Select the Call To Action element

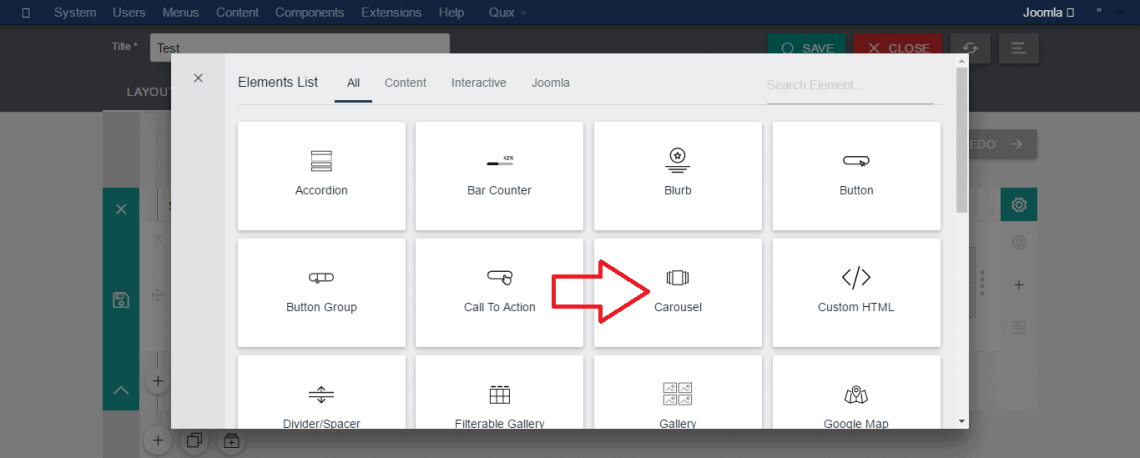coord(499,292)
